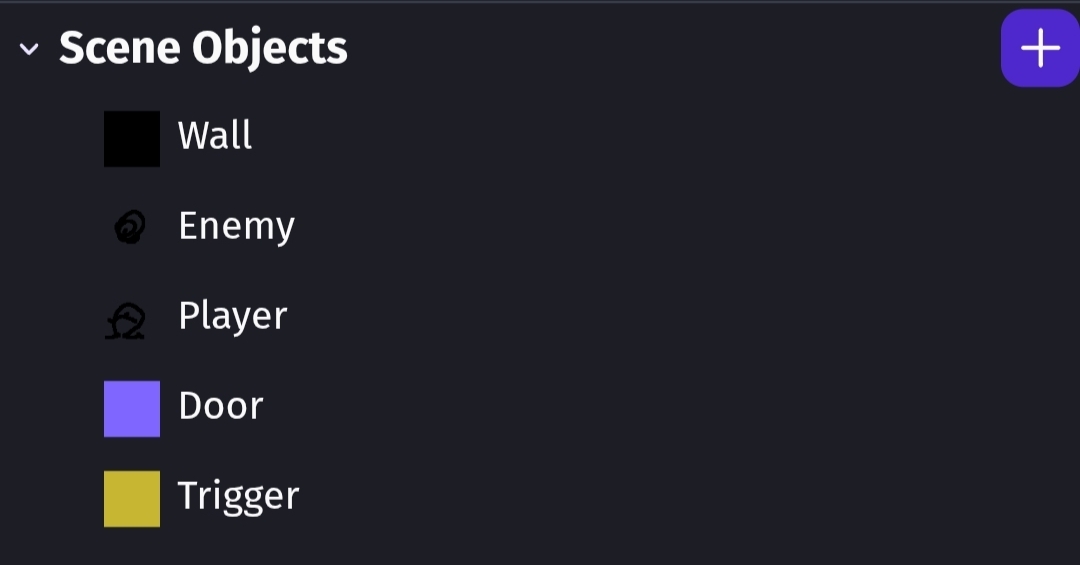Select the Trigger label in object list
This screenshot has width=1080, height=565.
[x=238, y=496]
